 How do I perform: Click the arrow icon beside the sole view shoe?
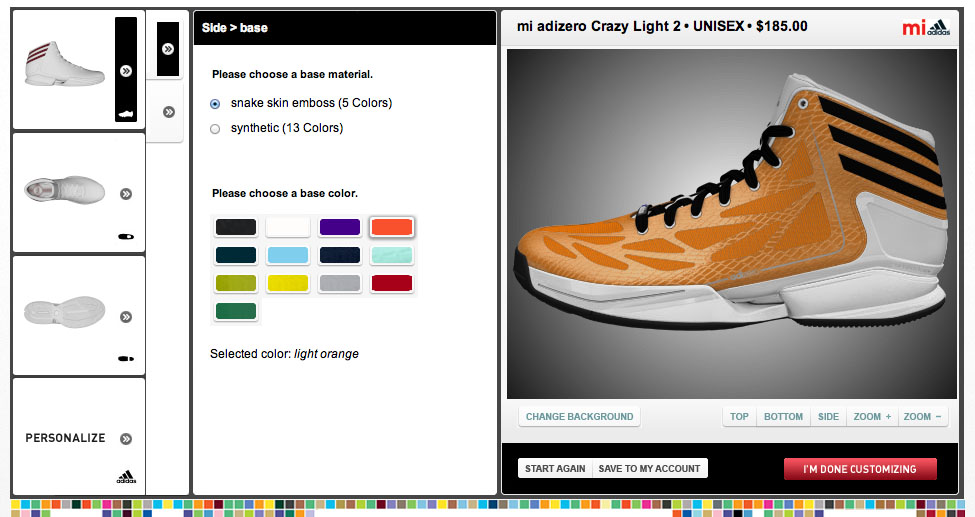[126, 317]
